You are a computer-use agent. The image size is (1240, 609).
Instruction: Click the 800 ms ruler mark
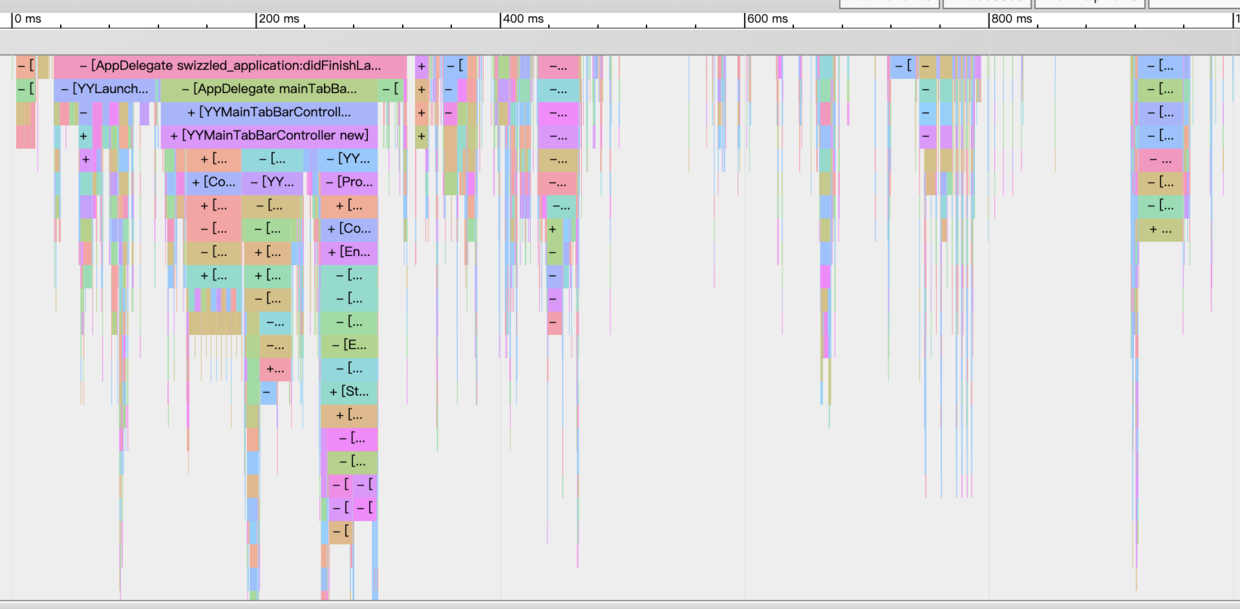1011,19
